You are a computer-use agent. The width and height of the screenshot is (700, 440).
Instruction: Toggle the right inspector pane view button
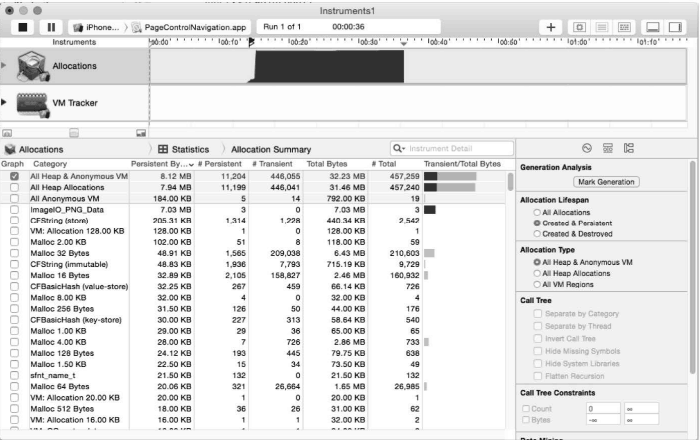click(679, 27)
